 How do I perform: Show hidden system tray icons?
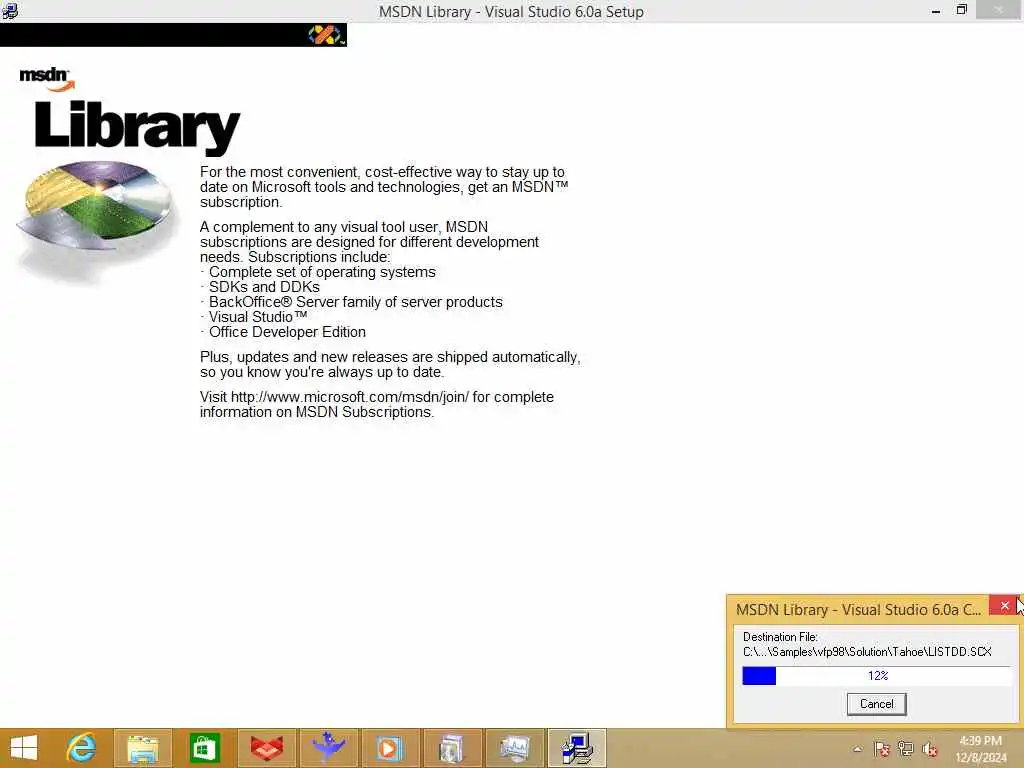(x=857, y=749)
